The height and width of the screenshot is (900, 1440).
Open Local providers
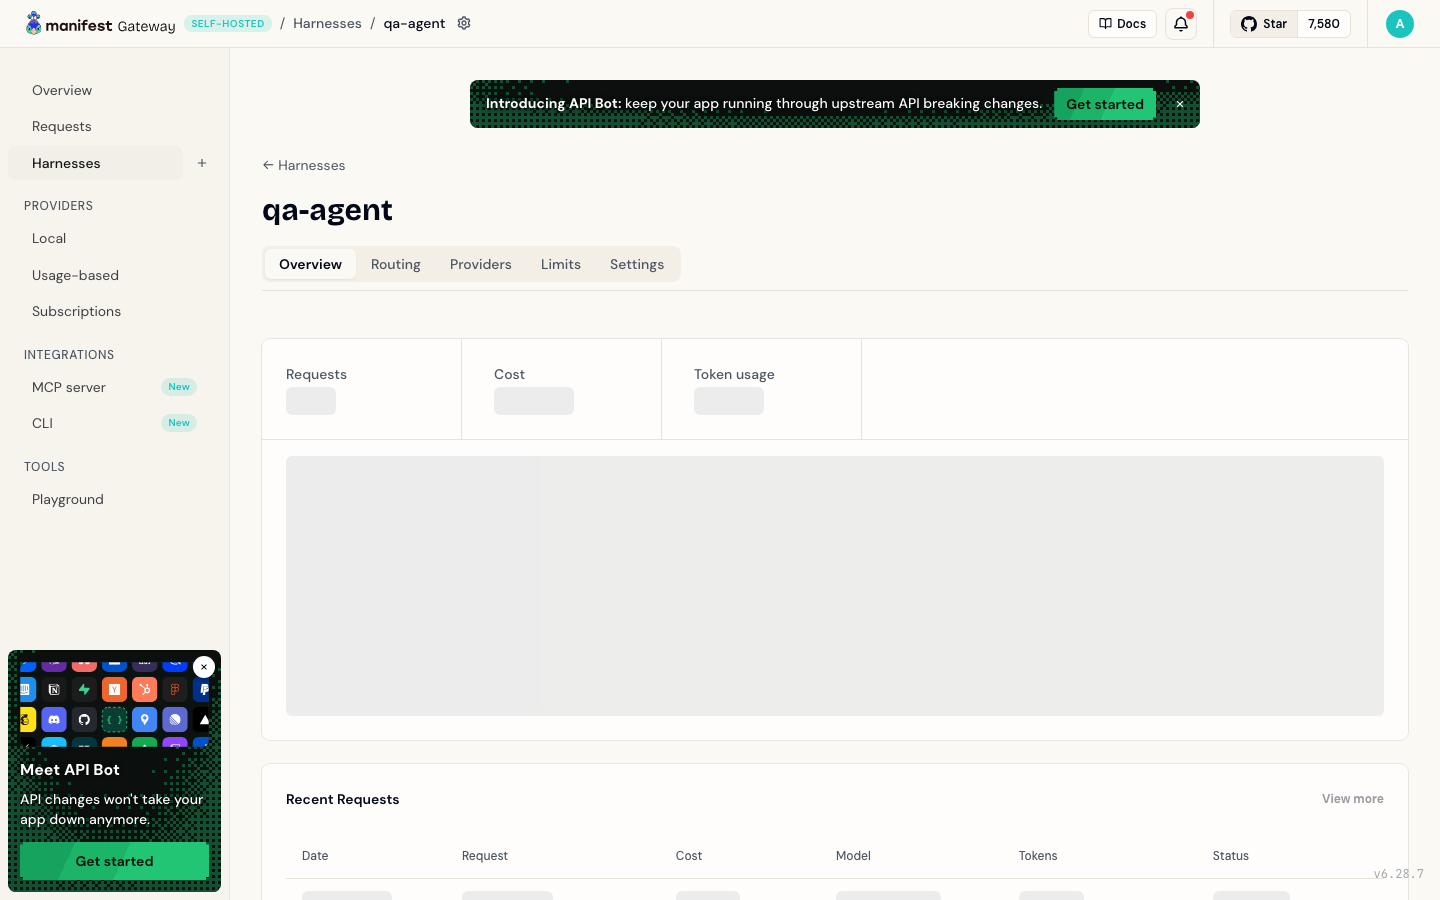tap(113, 238)
